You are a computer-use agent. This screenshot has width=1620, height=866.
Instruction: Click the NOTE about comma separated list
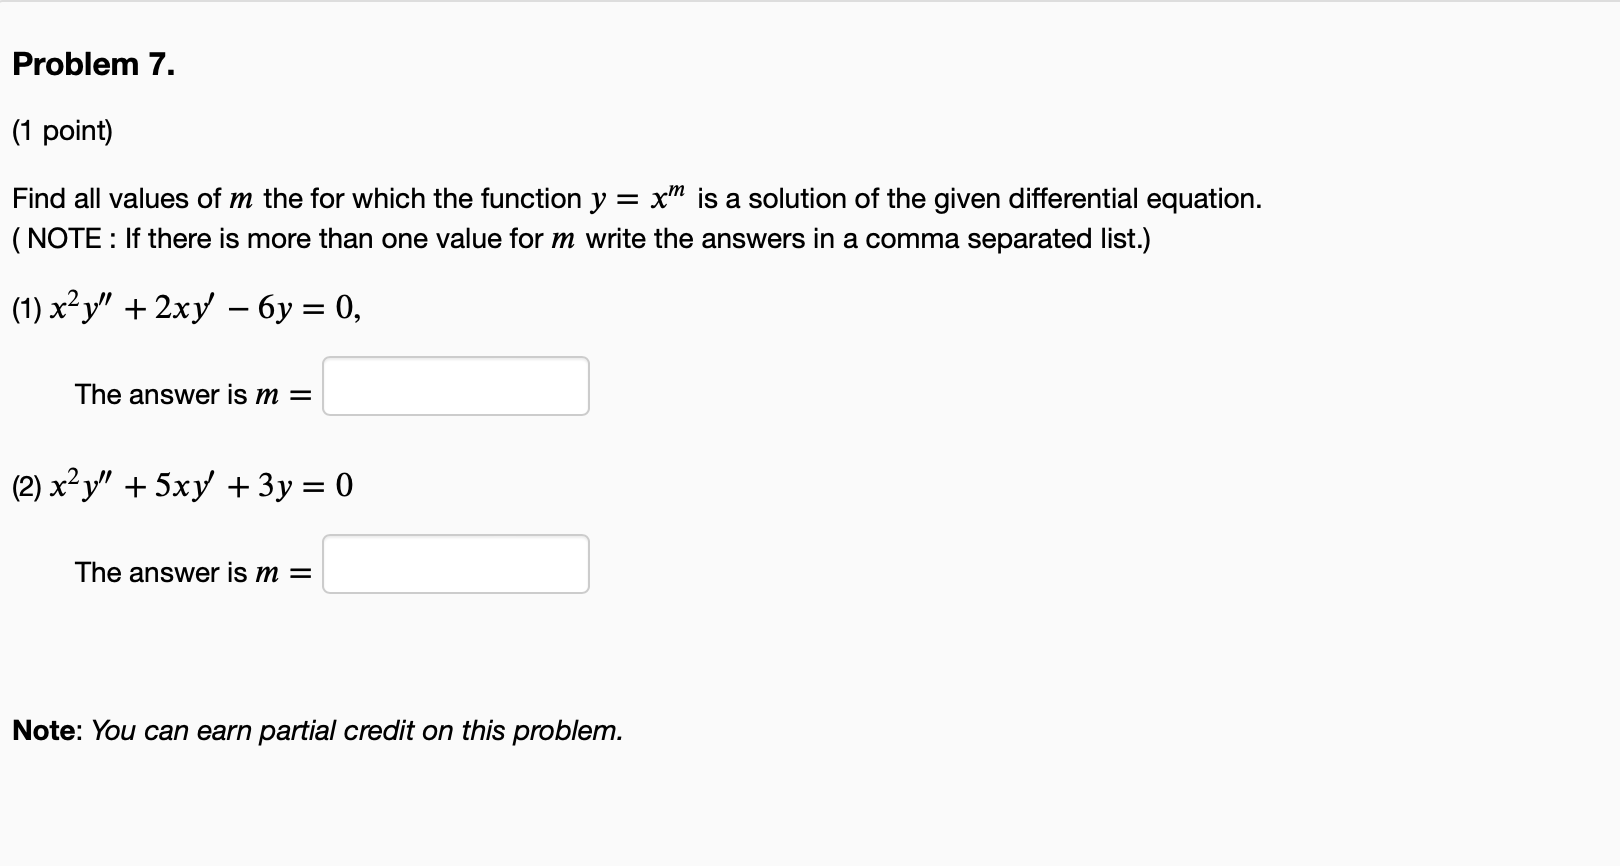(582, 239)
